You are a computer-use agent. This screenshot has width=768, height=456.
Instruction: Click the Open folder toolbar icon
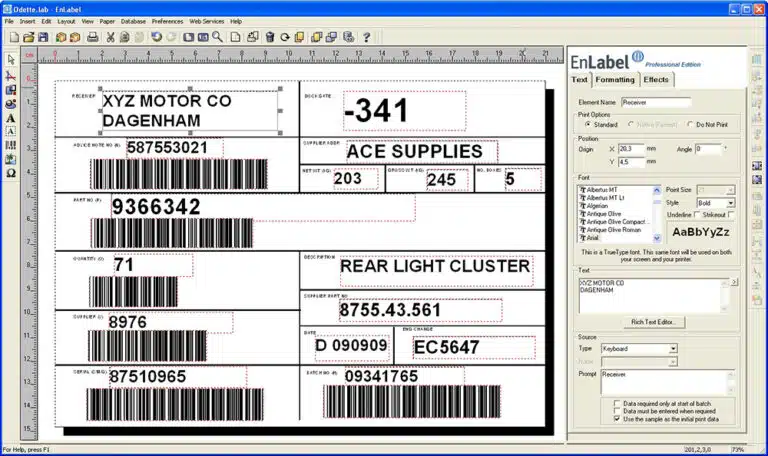(x=28, y=37)
